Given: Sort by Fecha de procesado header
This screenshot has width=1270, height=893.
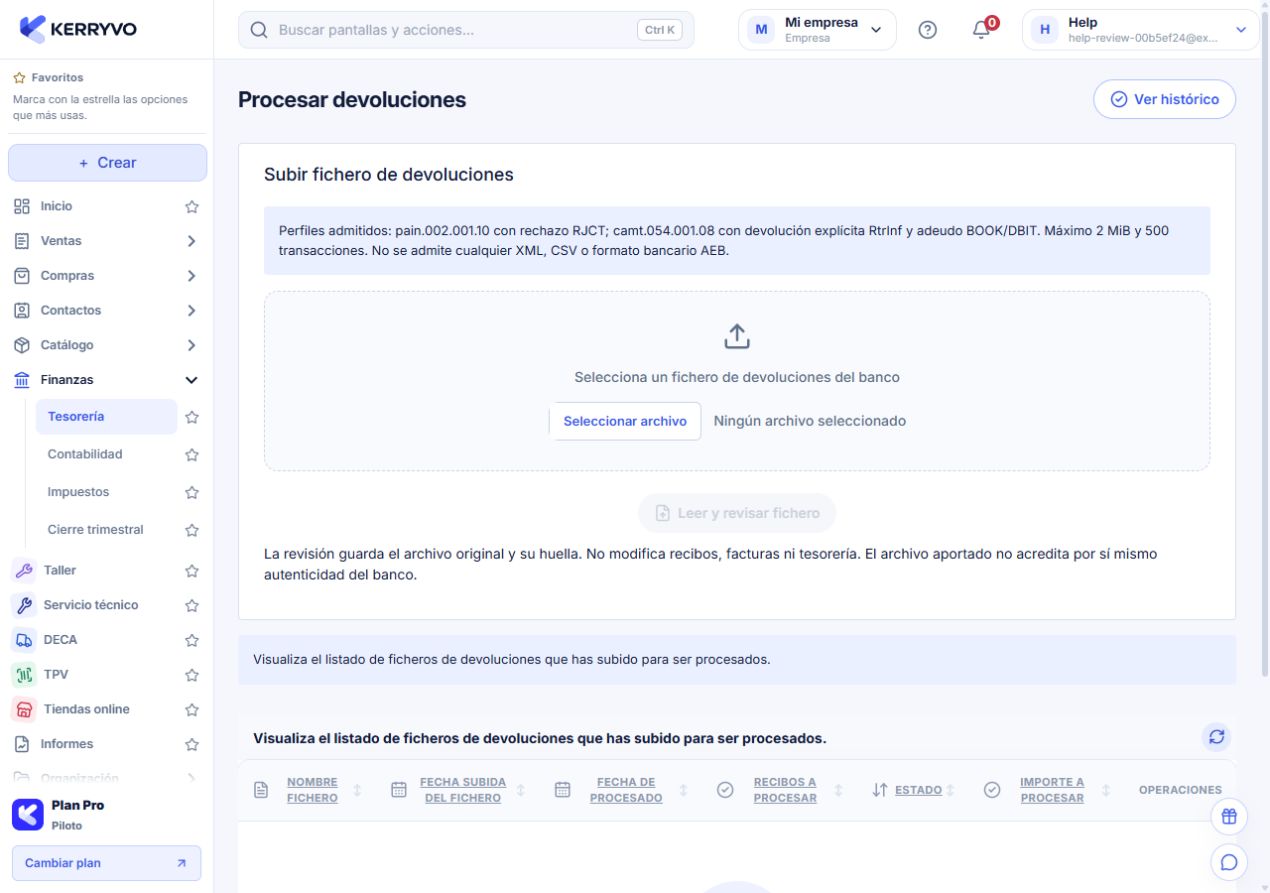Looking at the screenshot, I should pos(625,790).
